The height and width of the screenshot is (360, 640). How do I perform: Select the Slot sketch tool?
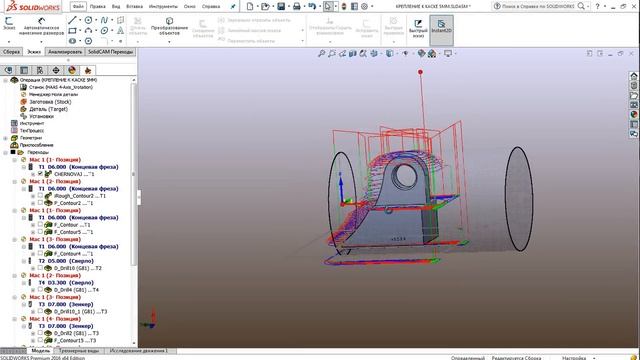72,41
